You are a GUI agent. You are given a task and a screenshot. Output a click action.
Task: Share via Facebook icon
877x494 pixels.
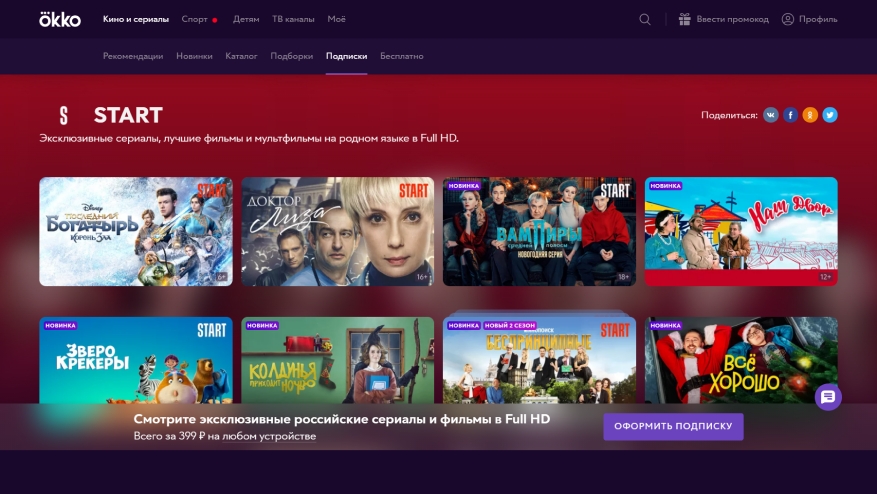(790, 115)
